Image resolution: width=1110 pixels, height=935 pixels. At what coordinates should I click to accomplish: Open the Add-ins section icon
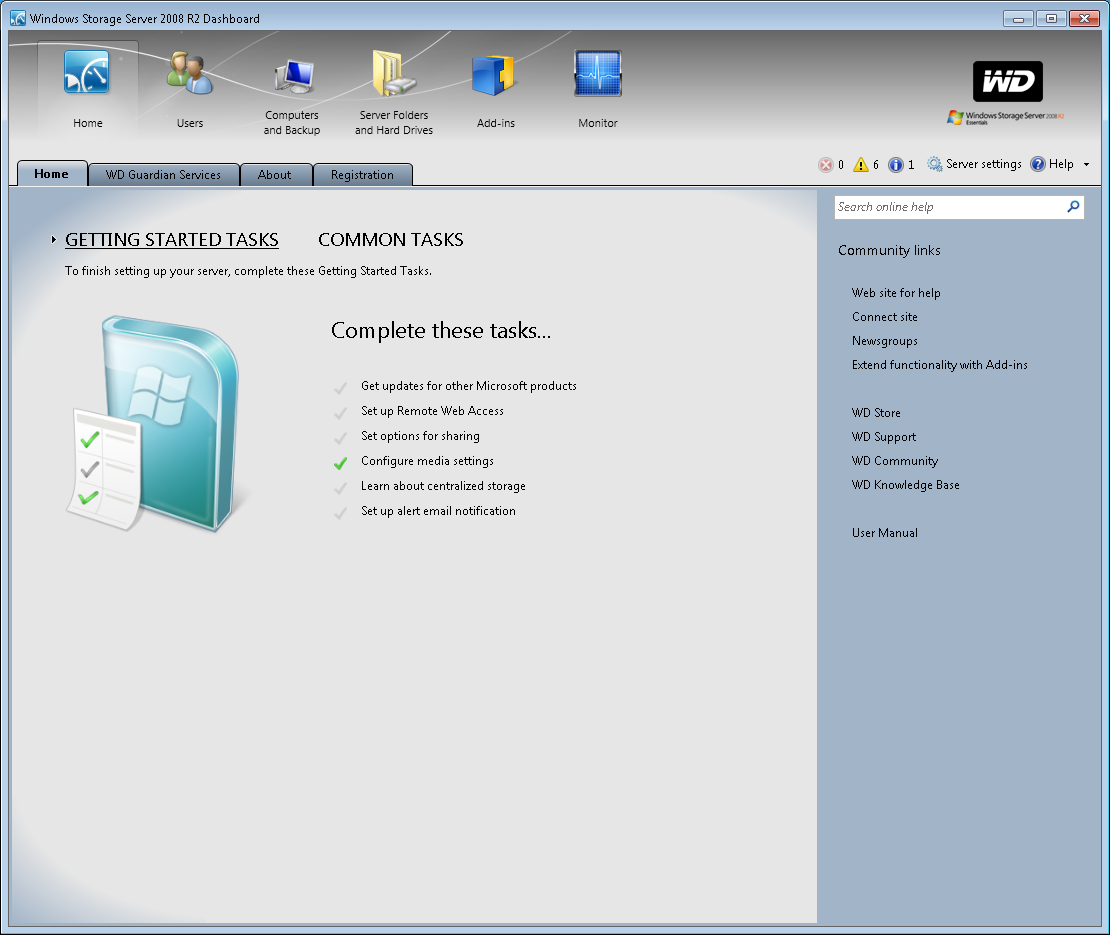pos(493,75)
